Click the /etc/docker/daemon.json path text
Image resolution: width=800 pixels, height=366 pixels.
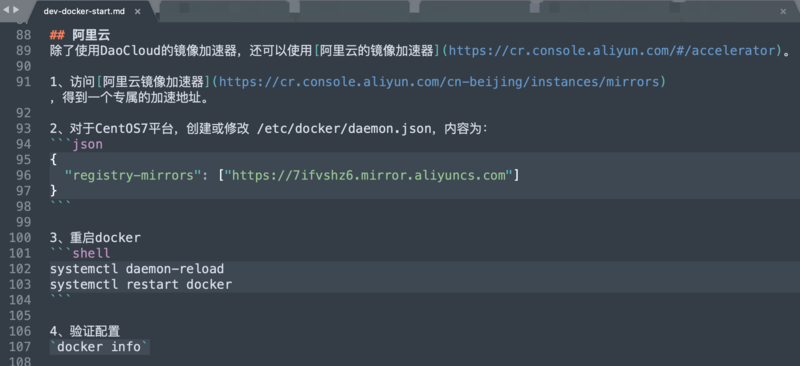[344, 129]
